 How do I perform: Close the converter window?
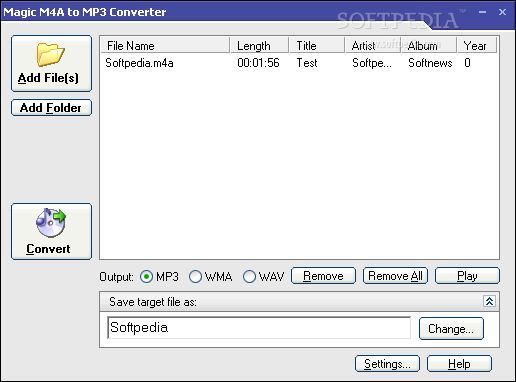coord(502,12)
